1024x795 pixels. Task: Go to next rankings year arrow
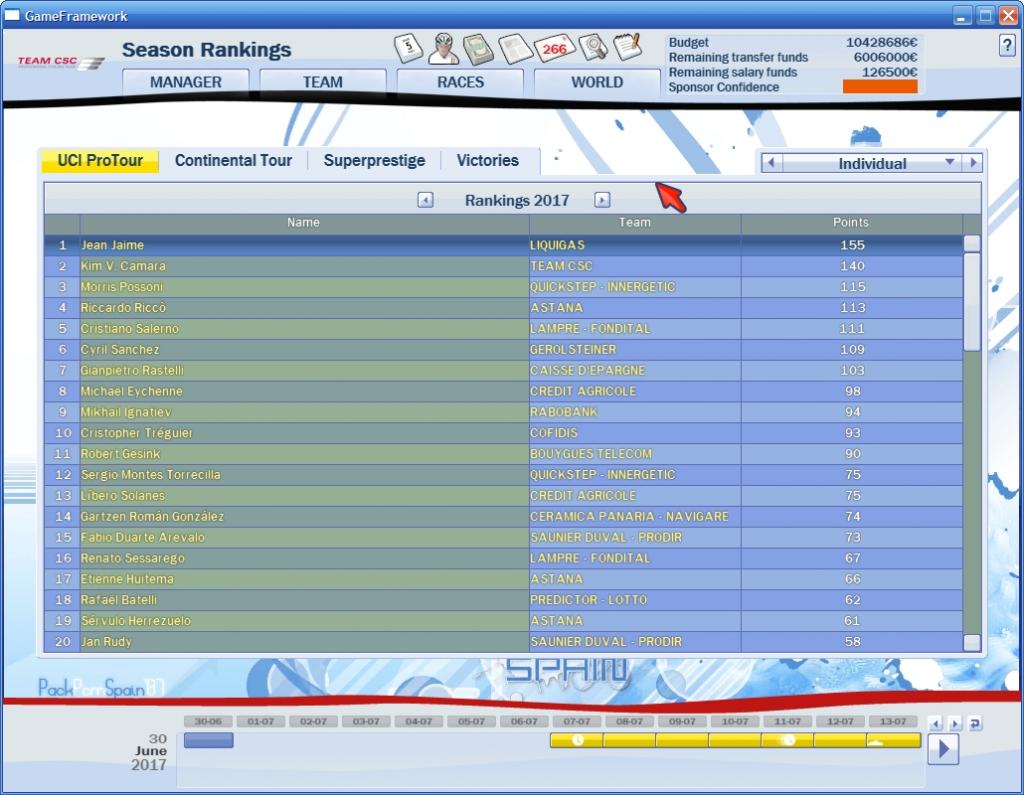click(602, 200)
